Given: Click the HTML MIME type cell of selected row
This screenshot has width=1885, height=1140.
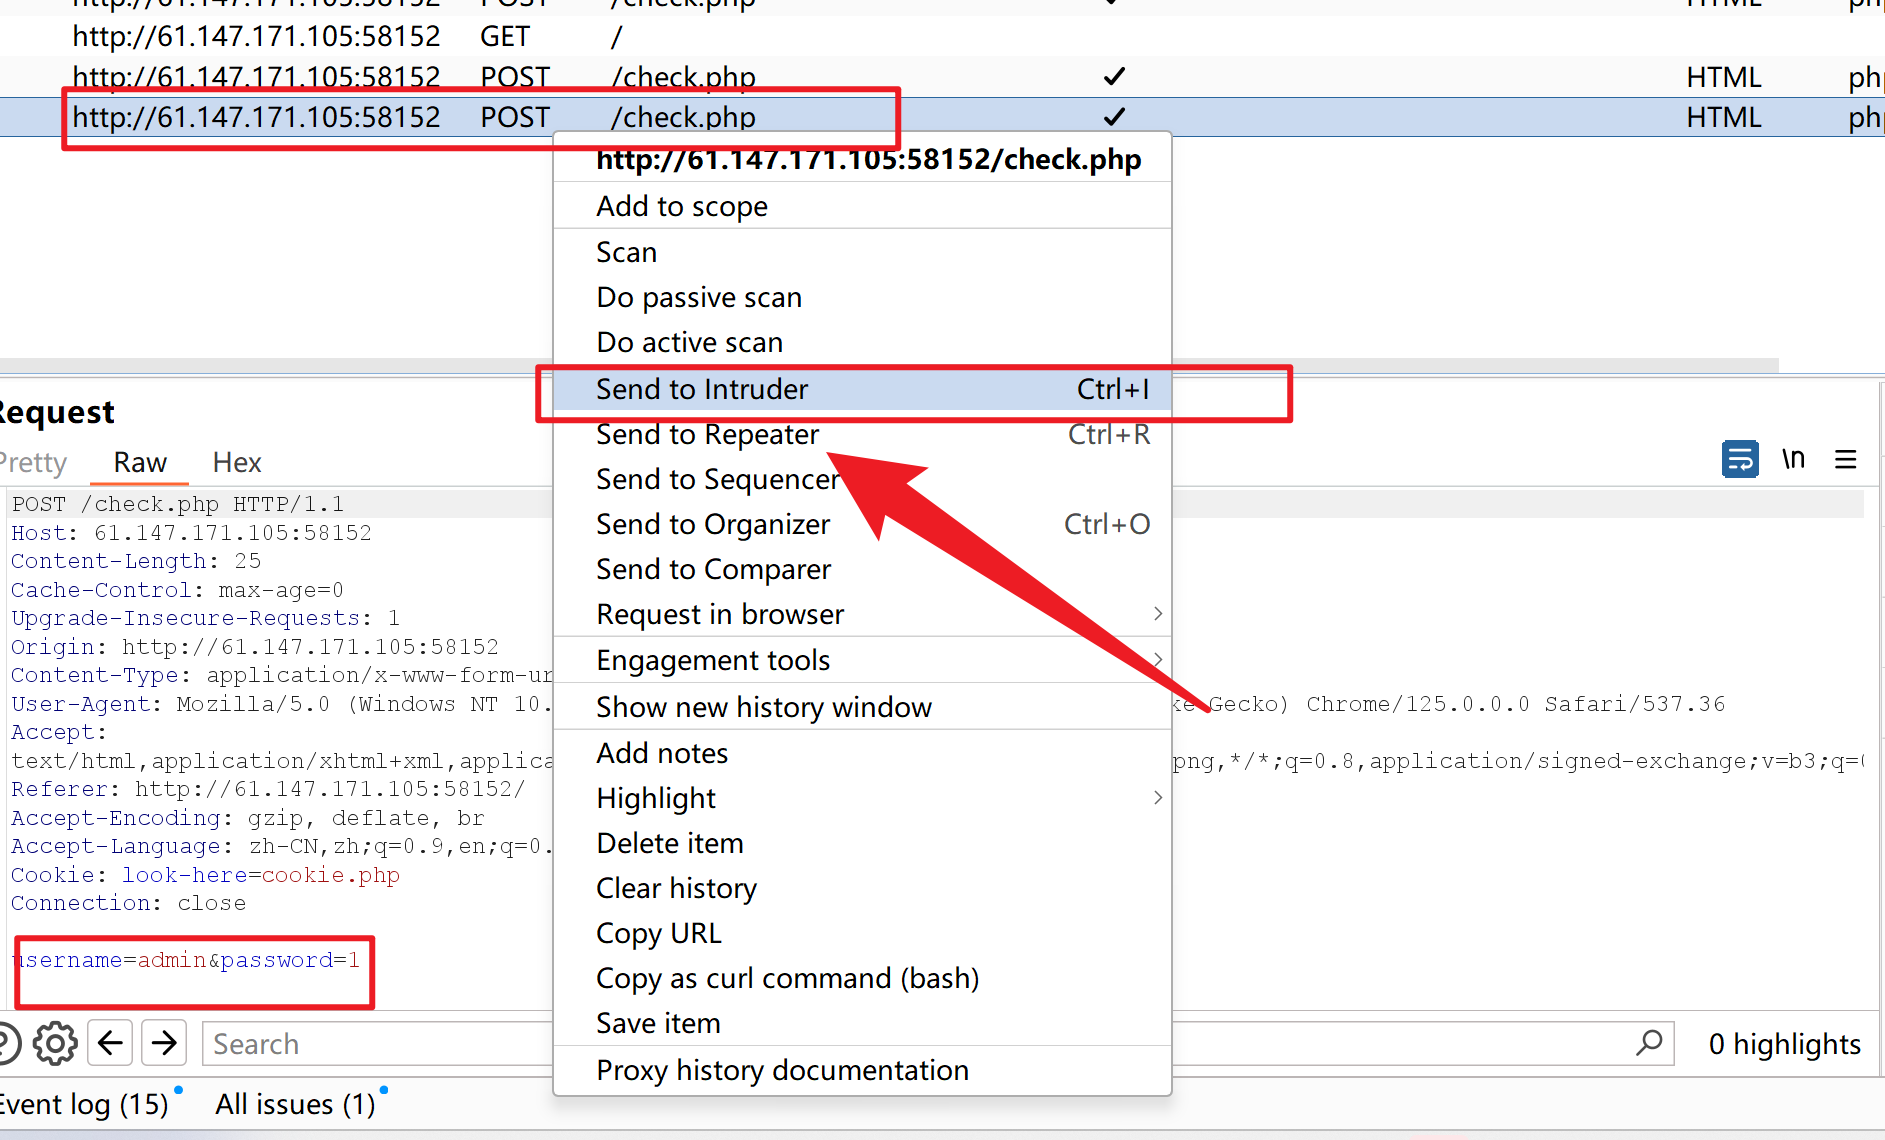Looking at the screenshot, I should point(1724,117).
